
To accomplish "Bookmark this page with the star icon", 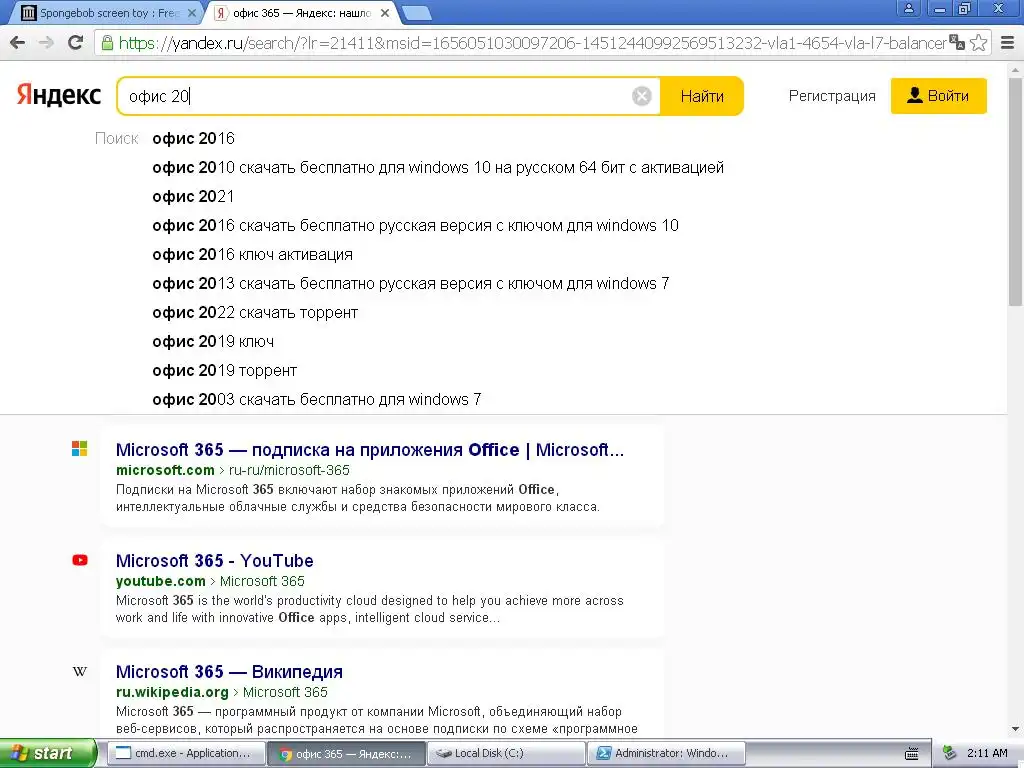I will click(x=978, y=42).
